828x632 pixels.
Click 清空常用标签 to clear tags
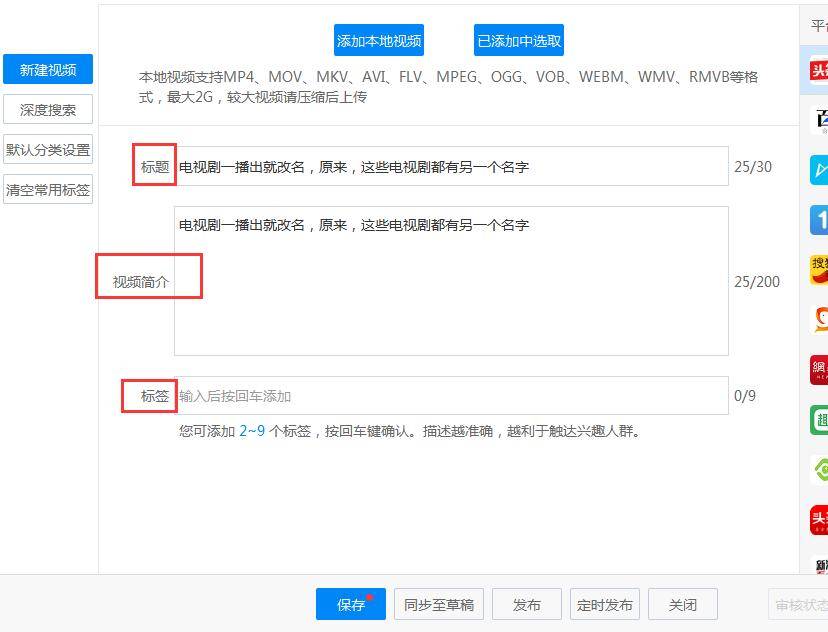click(x=48, y=190)
